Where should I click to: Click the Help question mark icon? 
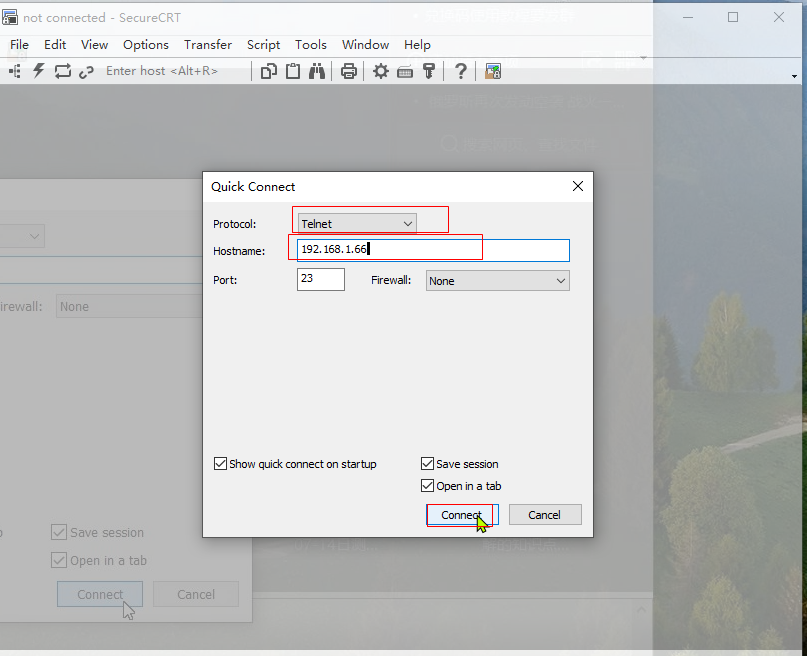461,71
